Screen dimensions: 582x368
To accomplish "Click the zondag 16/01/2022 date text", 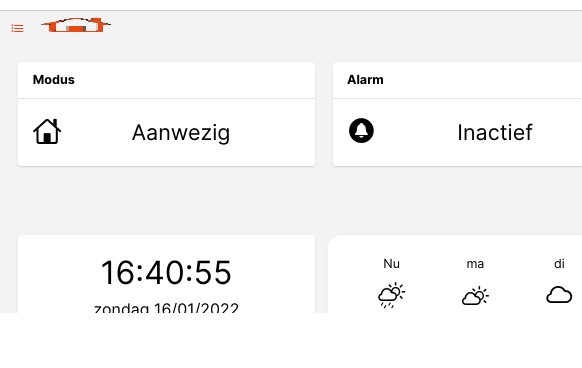I will pos(166,308).
